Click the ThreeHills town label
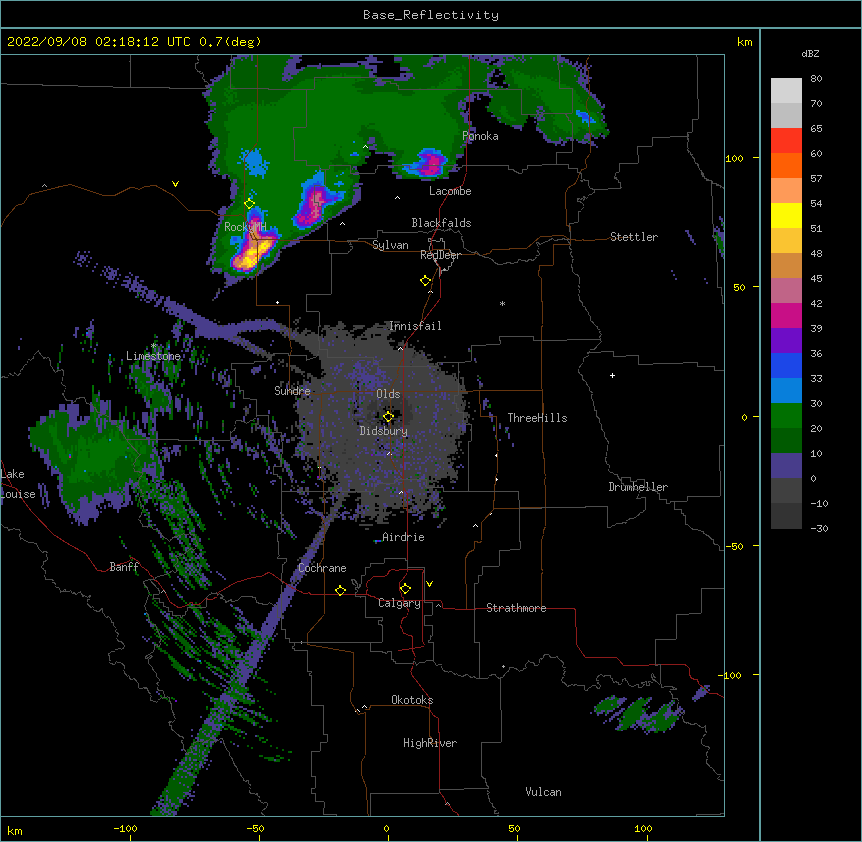Image resolution: width=862 pixels, height=842 pixels. 537,418
